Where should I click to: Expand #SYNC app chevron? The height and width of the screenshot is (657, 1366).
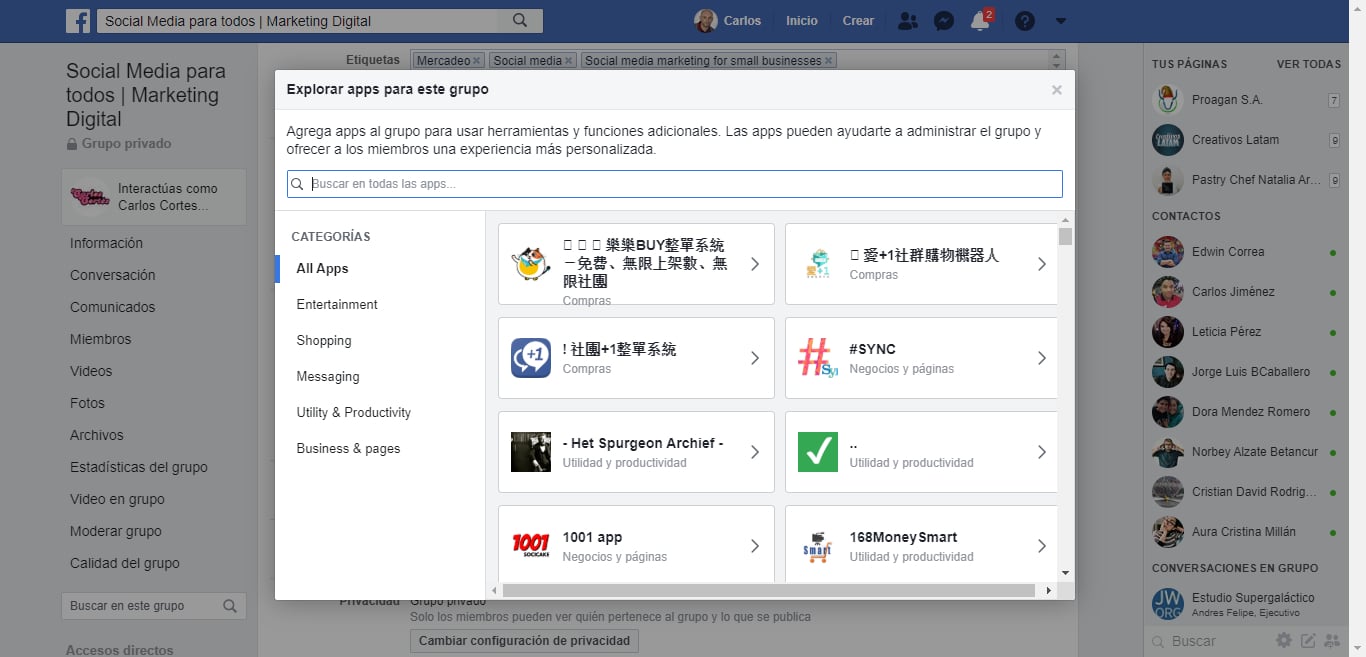[x=1041, y=358]
